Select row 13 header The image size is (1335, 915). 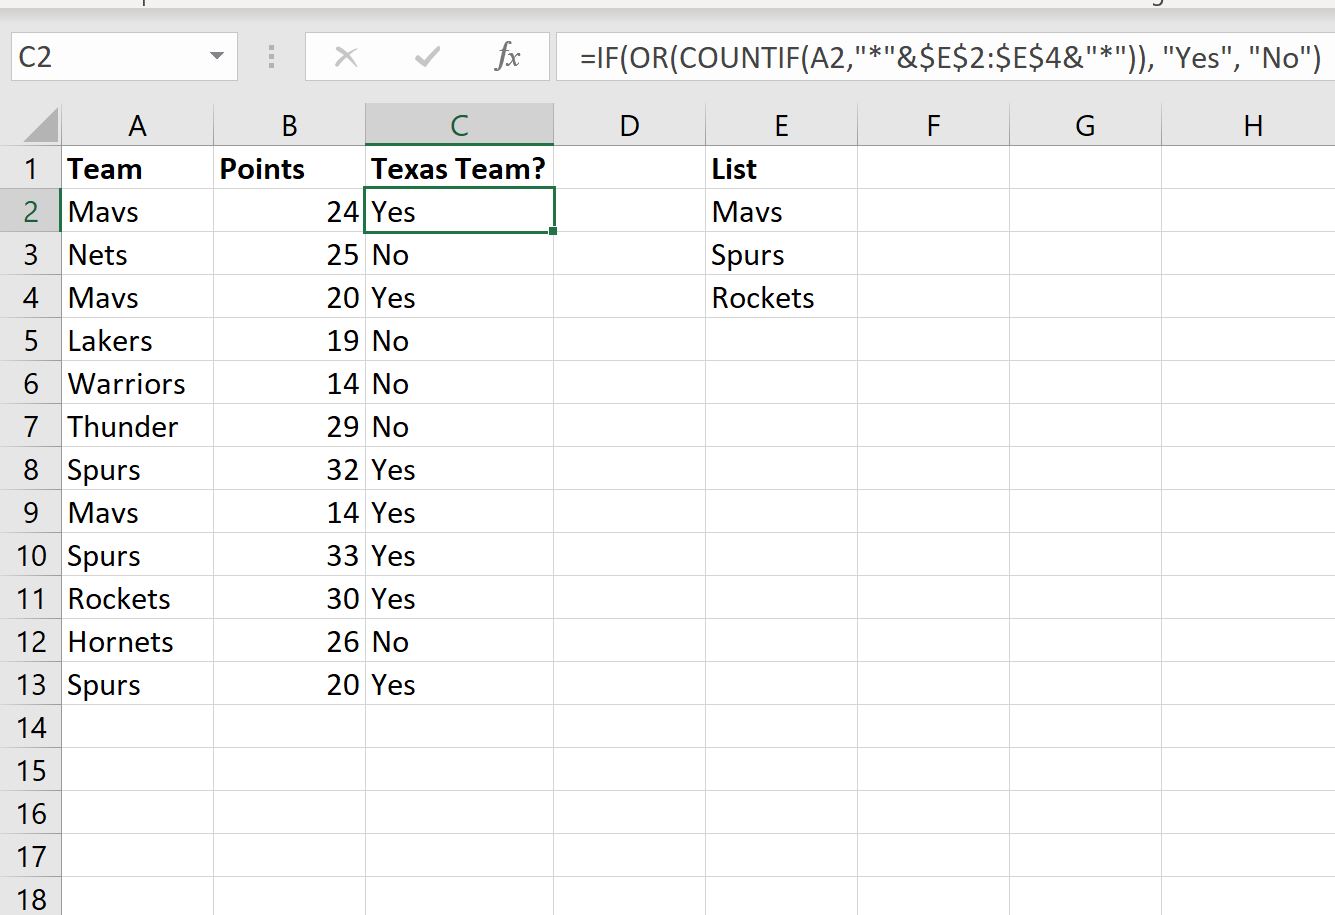[x=31, y=684]
